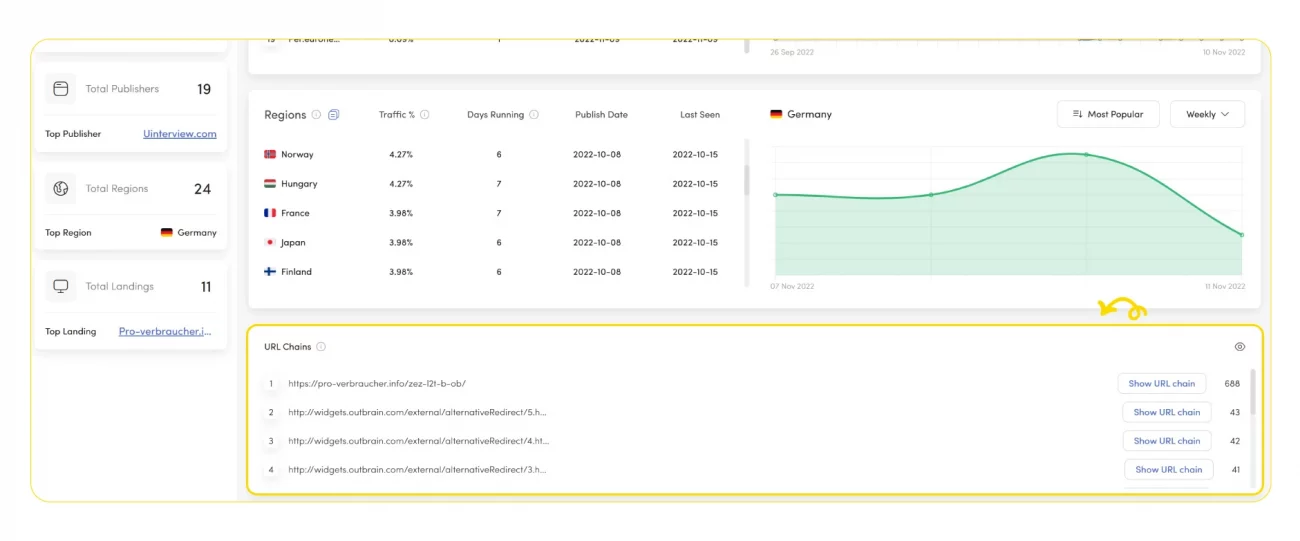Click info icon next to URL Chains
Viewport: 1300px width, 541px height.
[321, 347]
